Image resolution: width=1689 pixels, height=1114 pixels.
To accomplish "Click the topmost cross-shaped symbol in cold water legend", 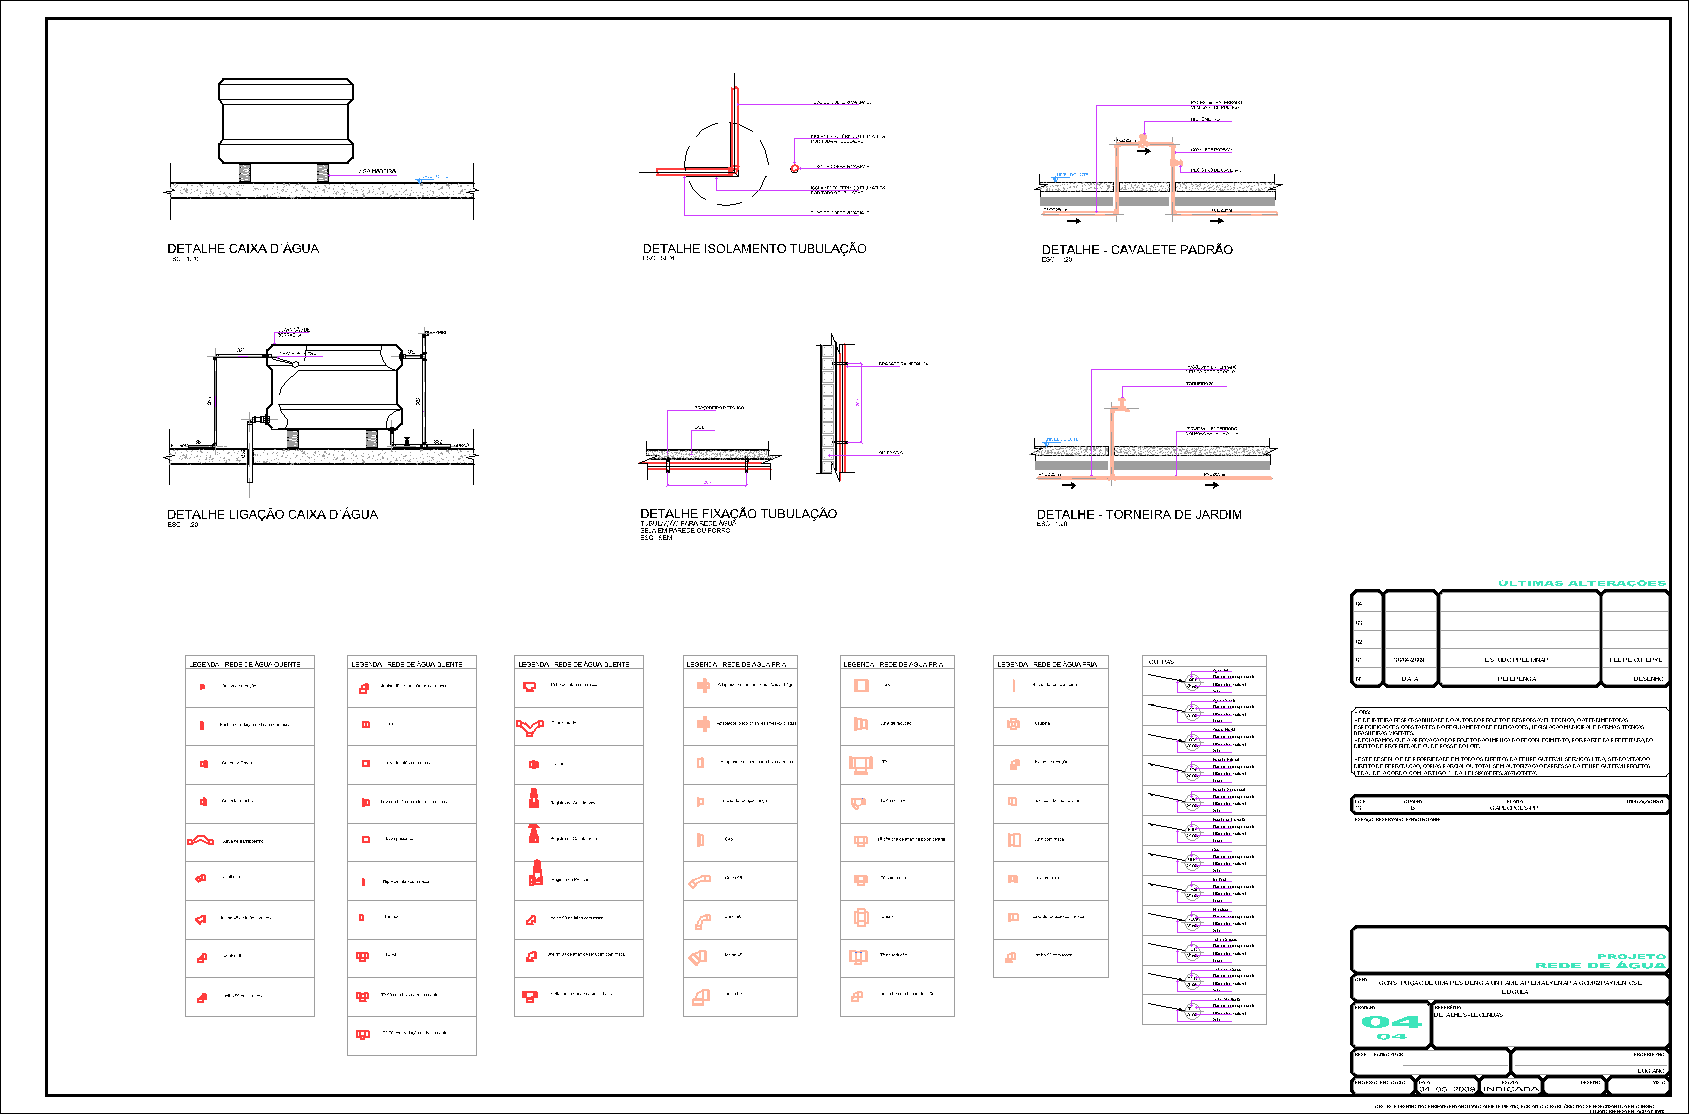I will (703, 686).
